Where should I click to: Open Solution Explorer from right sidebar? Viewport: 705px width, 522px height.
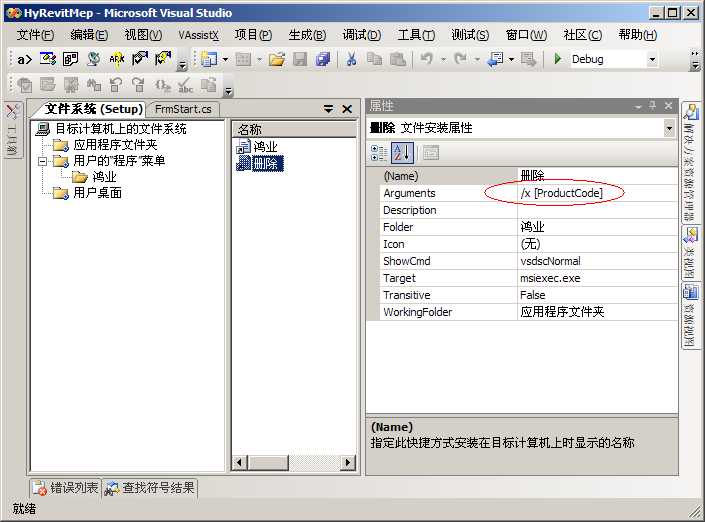pyautogui.click(x=690, y=162)
